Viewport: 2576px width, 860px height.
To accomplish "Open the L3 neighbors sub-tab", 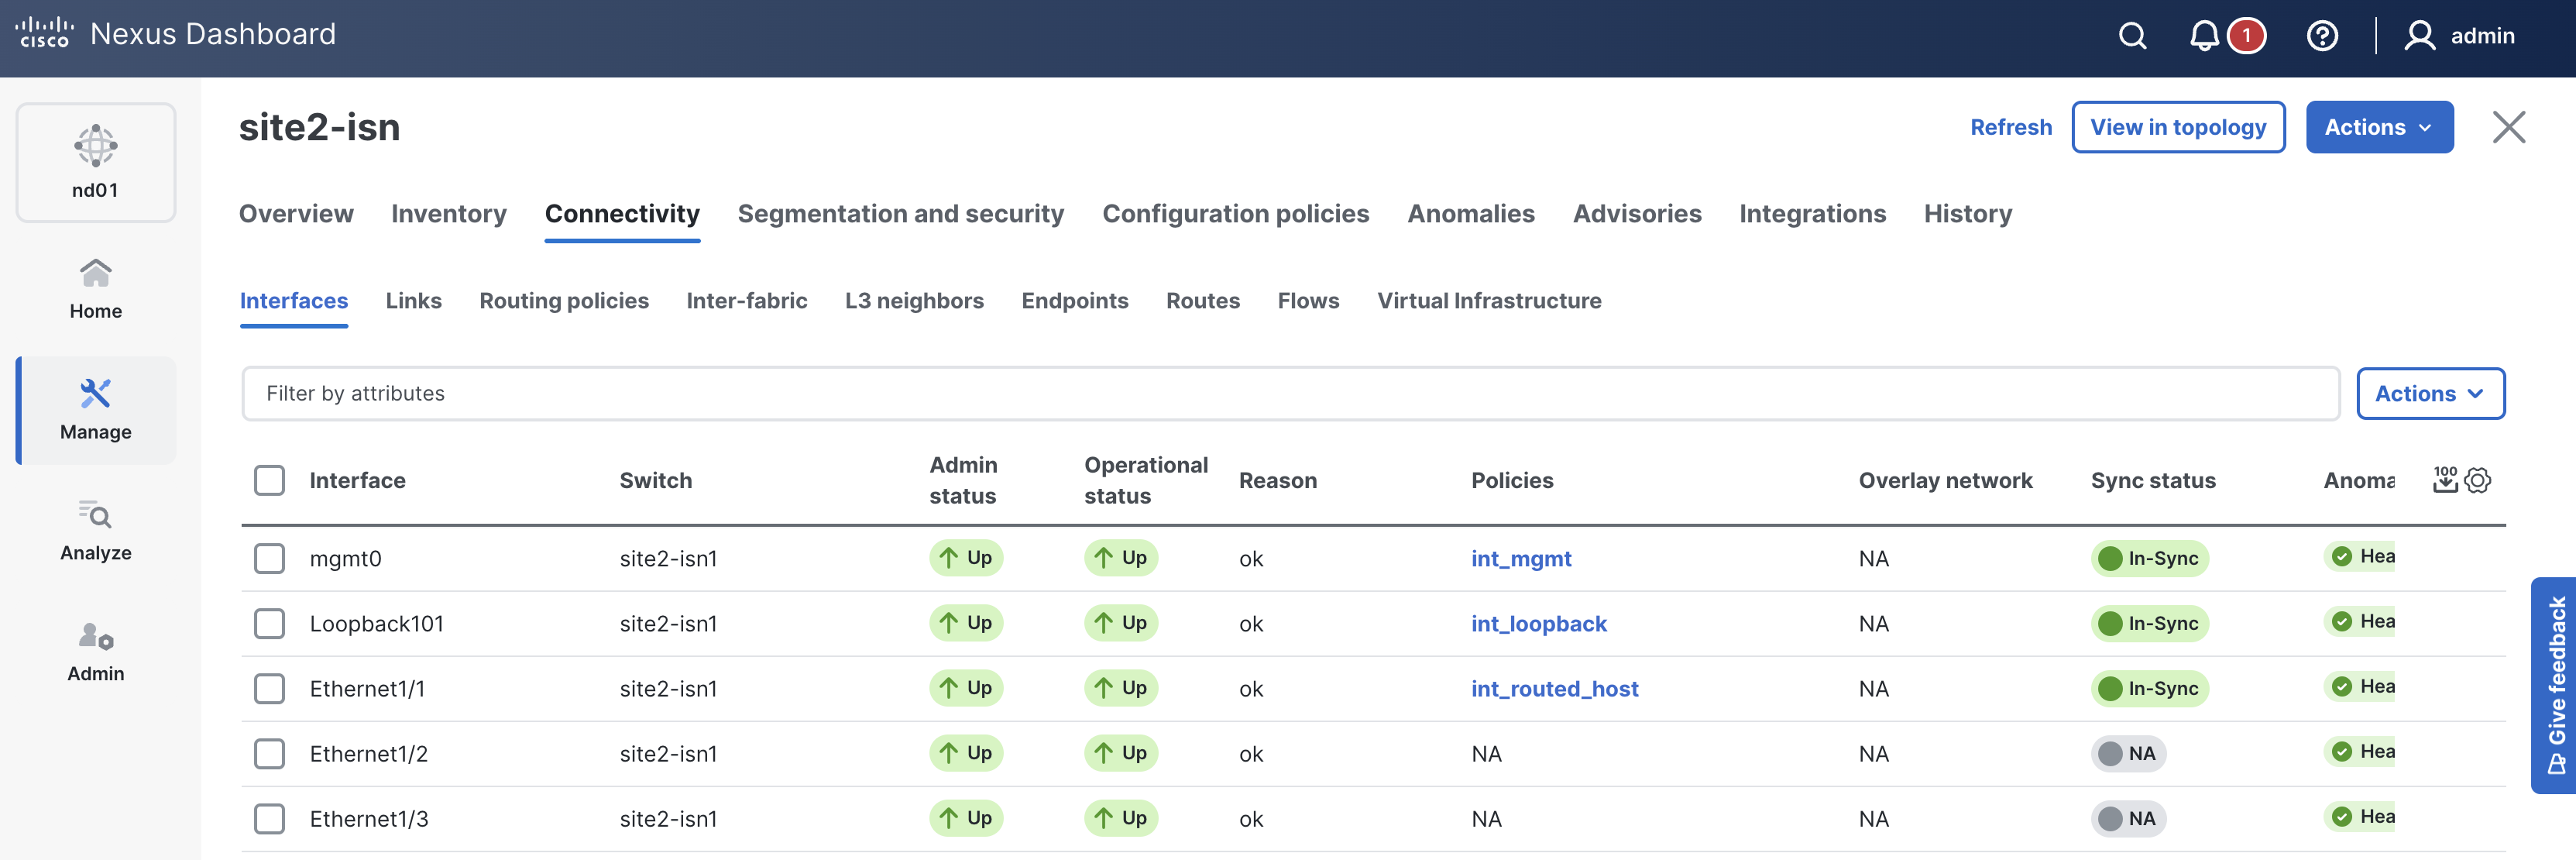I will (913, 300).
